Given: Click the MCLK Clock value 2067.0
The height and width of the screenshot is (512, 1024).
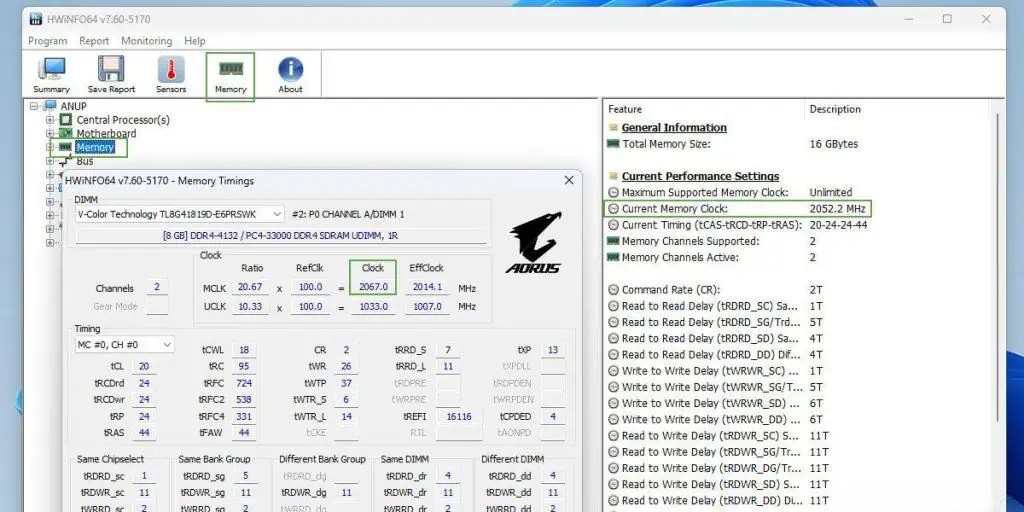Looking at the screenshot, I should 374,287.
